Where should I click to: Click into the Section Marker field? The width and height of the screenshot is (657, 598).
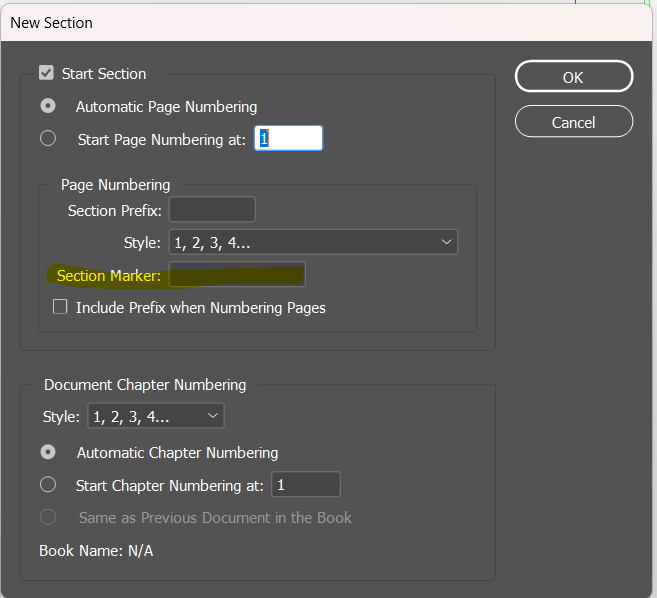pos(237,274)
